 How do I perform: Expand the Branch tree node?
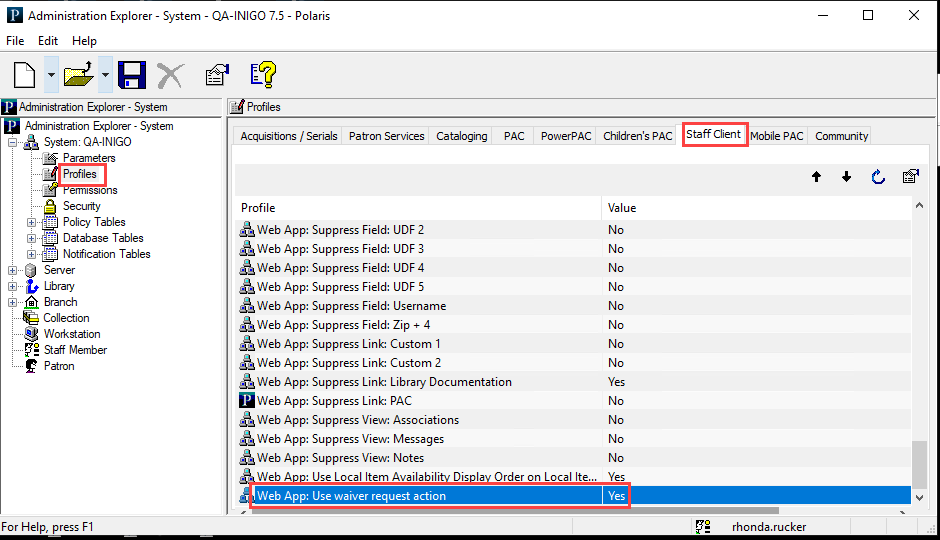coord(12,303)
